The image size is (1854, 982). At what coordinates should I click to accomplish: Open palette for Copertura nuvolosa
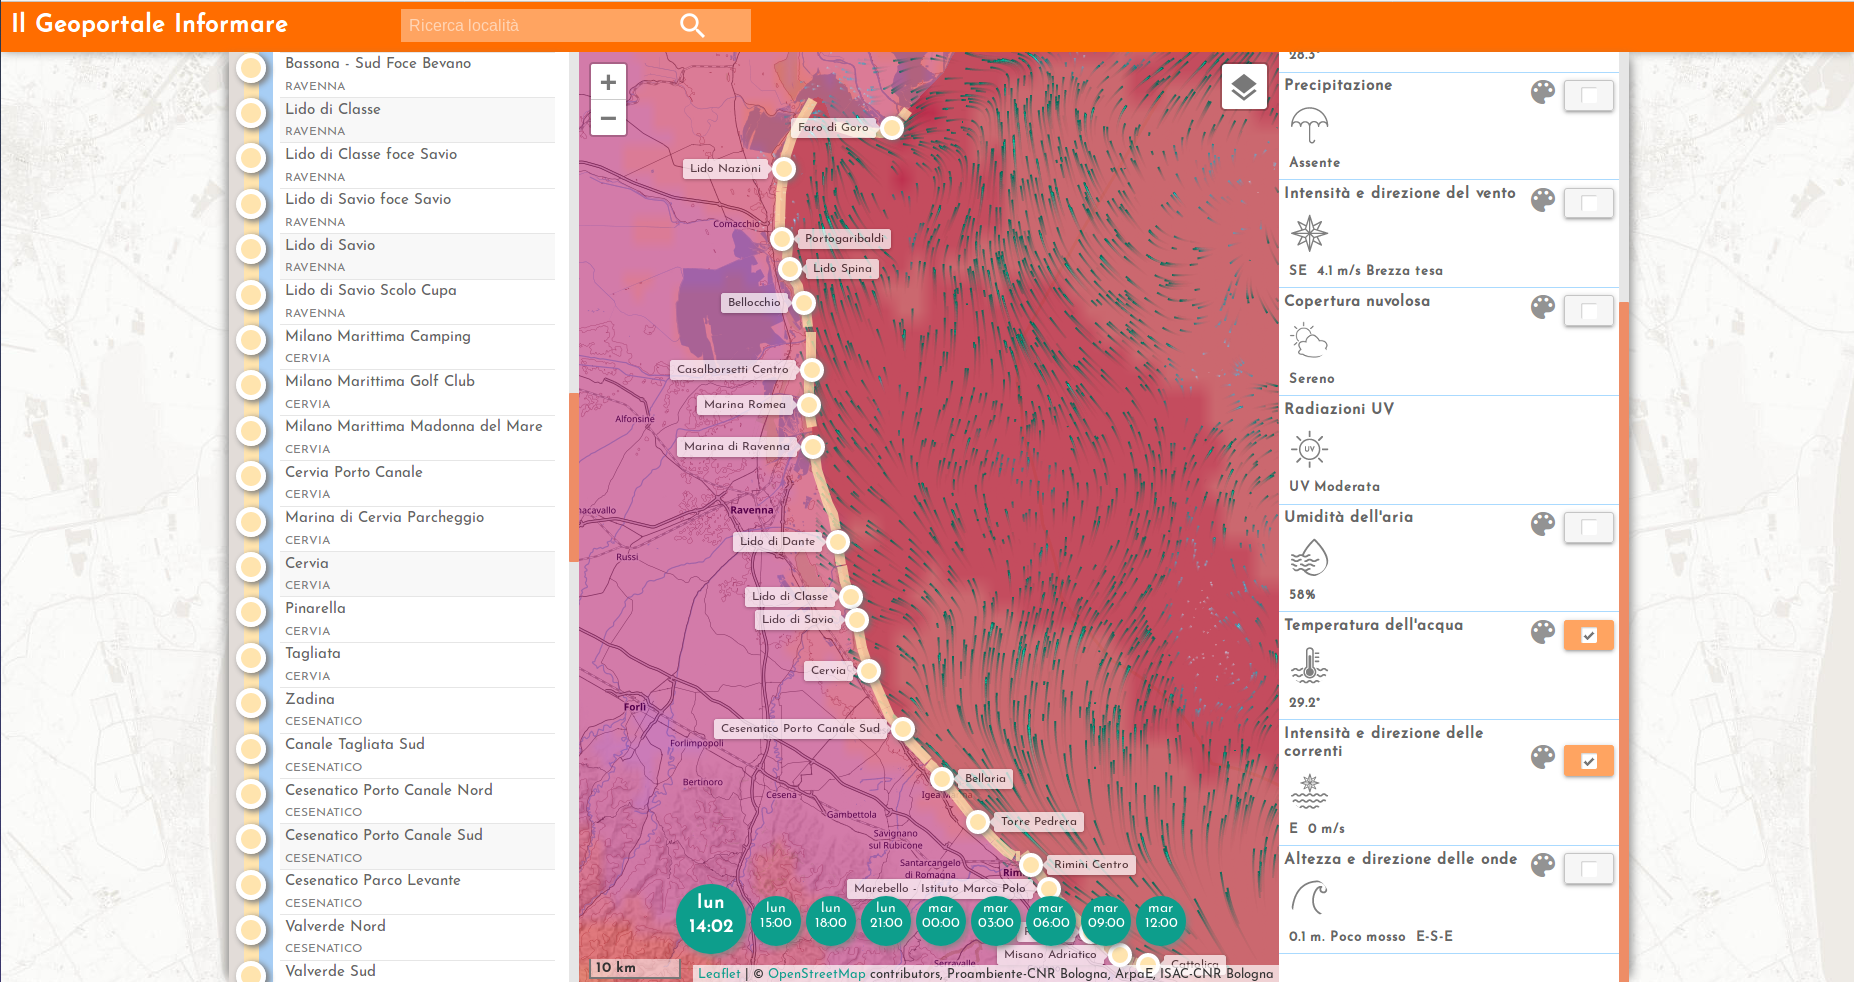click(x=1543, y=307)
